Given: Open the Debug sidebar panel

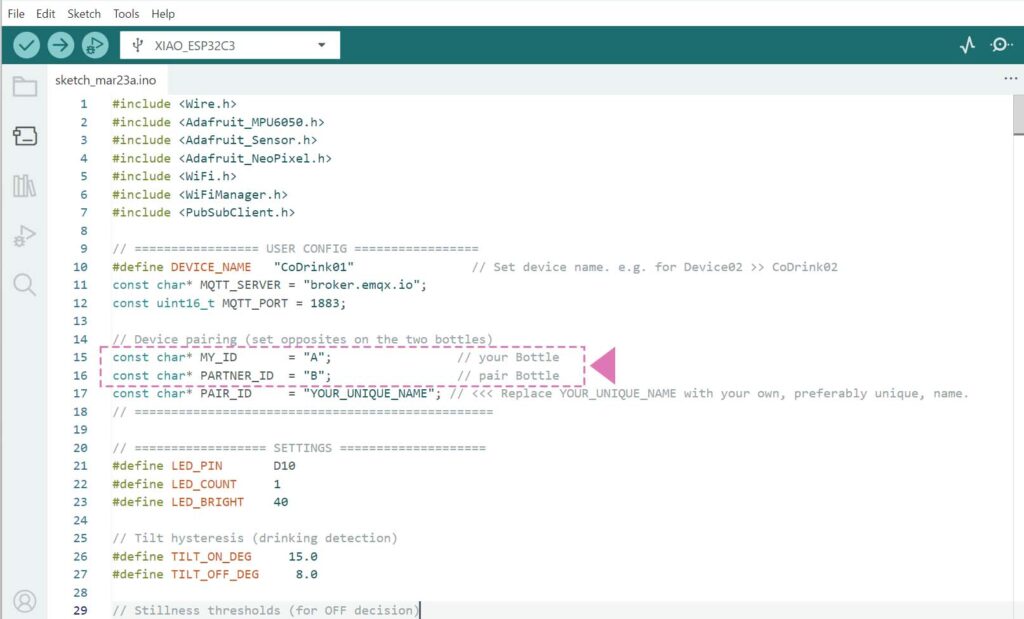Looking at the screenshot, I should point(24,236).
